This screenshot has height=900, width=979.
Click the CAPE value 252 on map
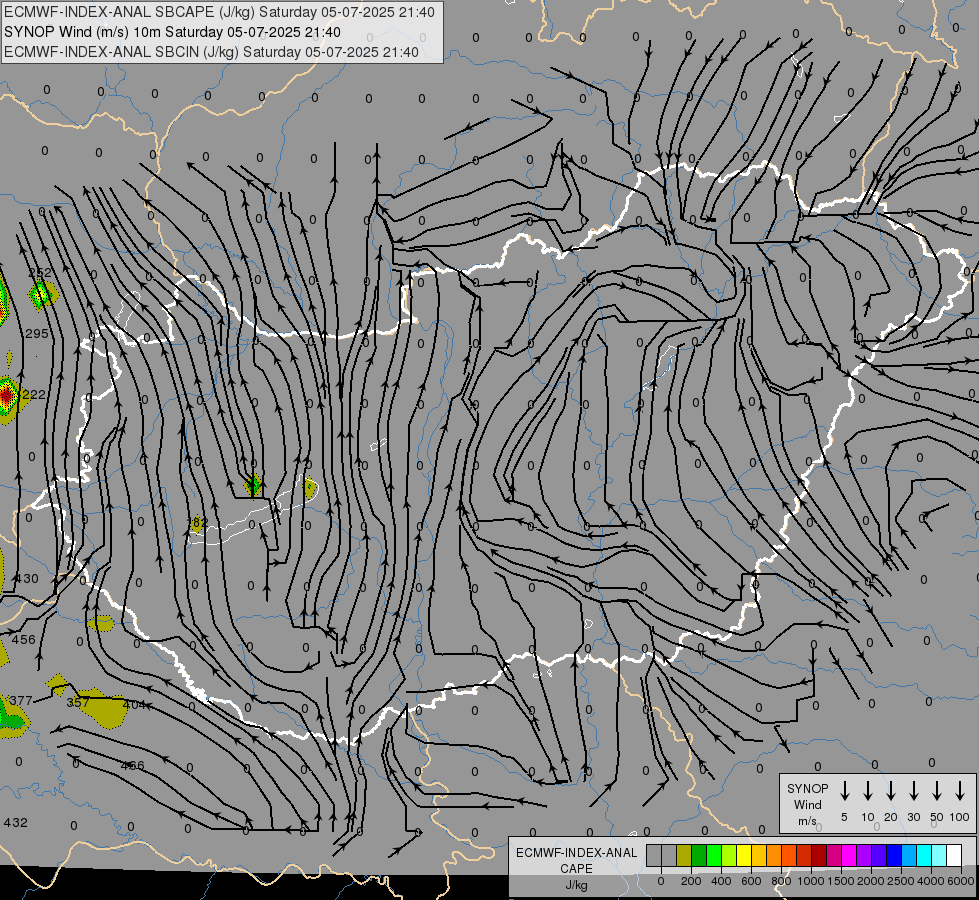point(40,272)
